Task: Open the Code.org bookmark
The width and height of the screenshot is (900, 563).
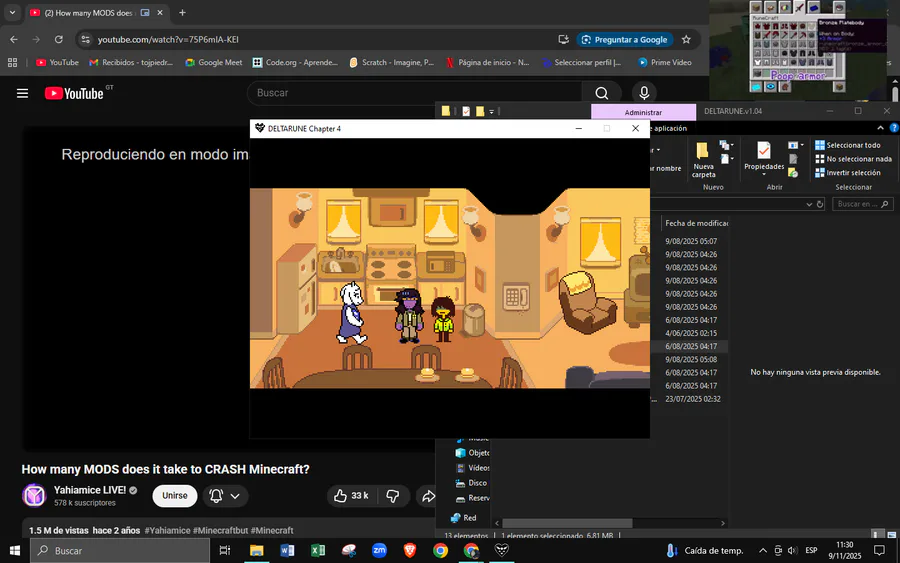Action: [x=295, y=63]
